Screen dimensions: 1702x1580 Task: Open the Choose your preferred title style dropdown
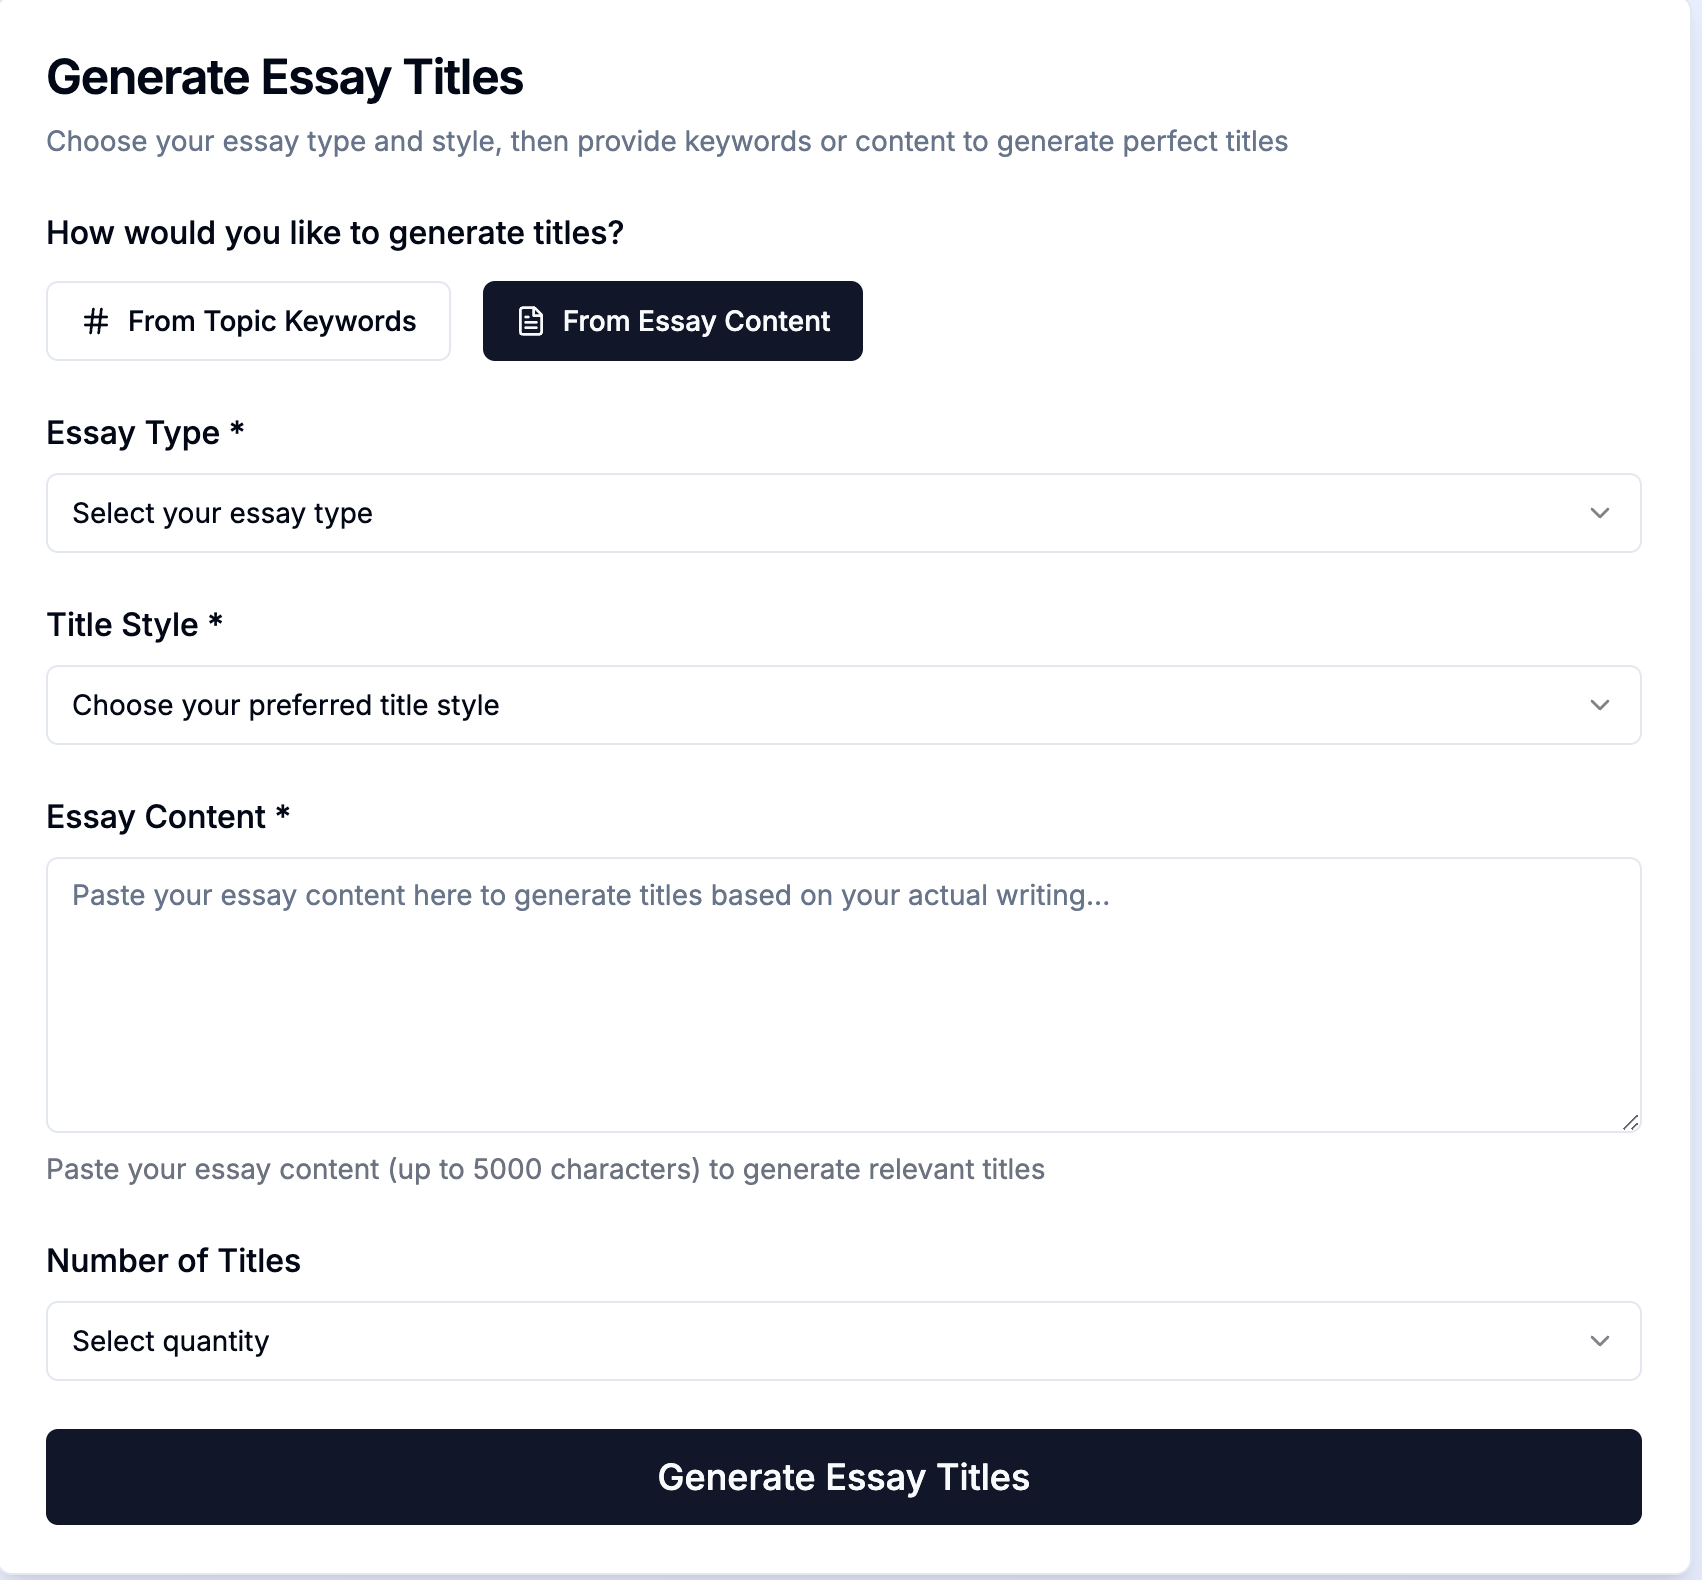(843, 705)
